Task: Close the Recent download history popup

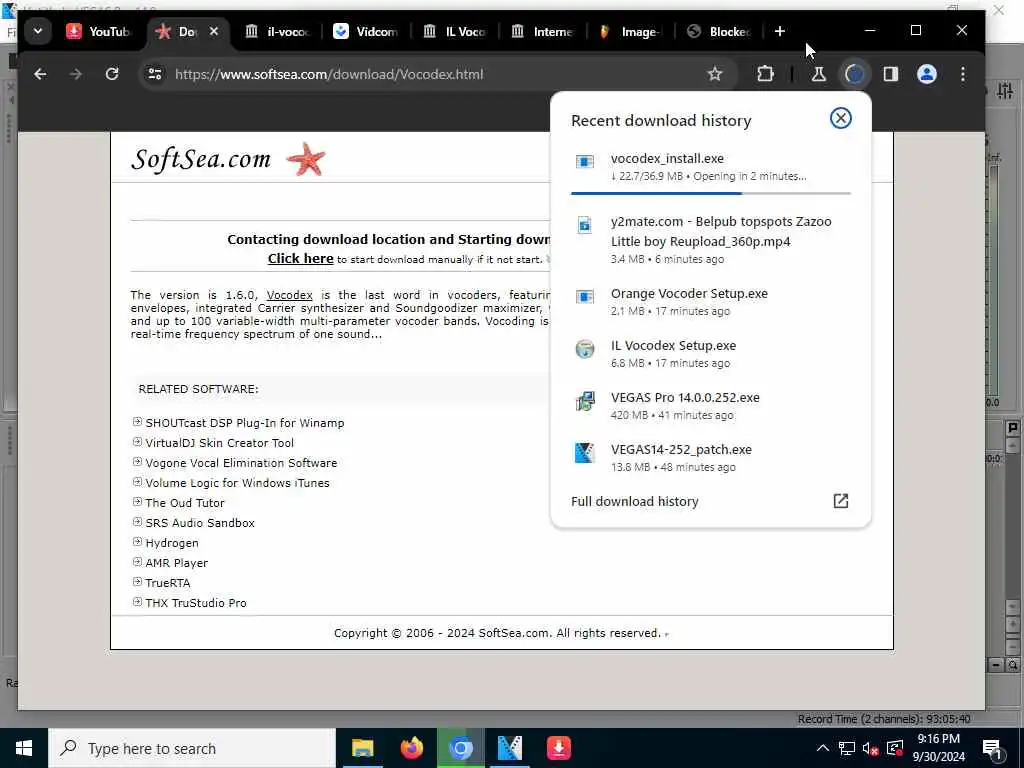Action: [840, 118]
